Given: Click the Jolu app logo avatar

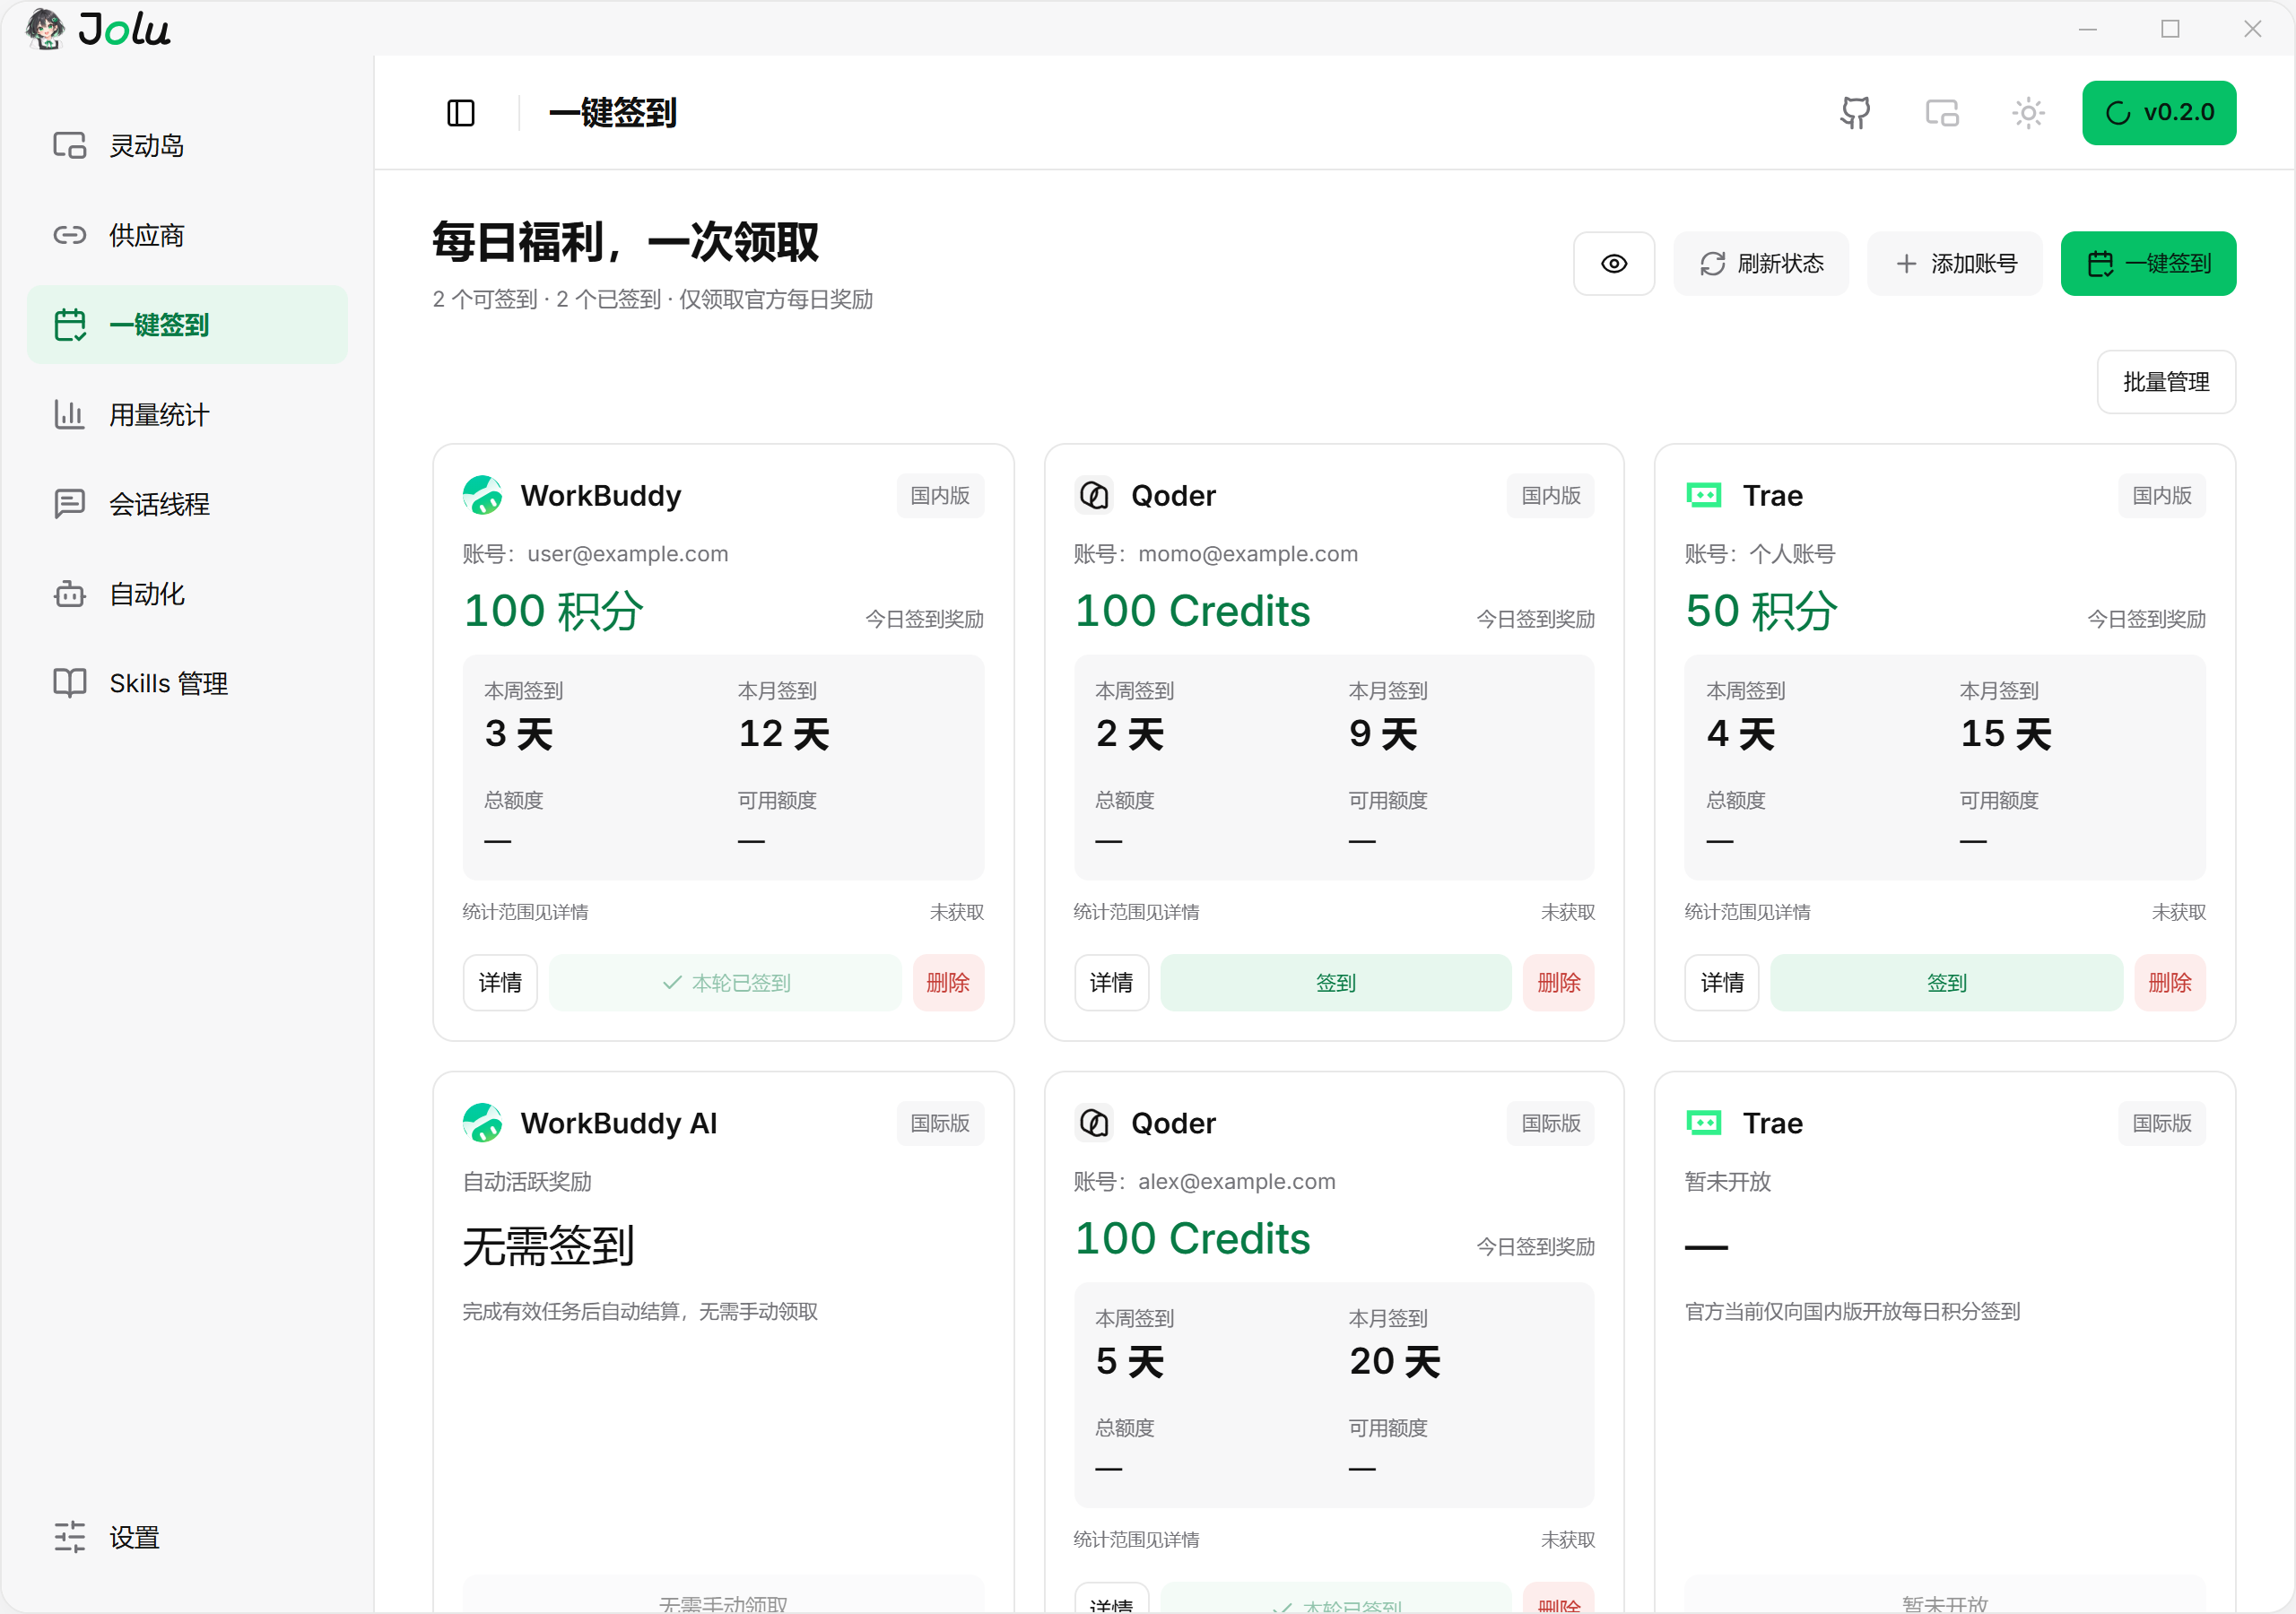Looking at the screenshot, I should point(46,29).
